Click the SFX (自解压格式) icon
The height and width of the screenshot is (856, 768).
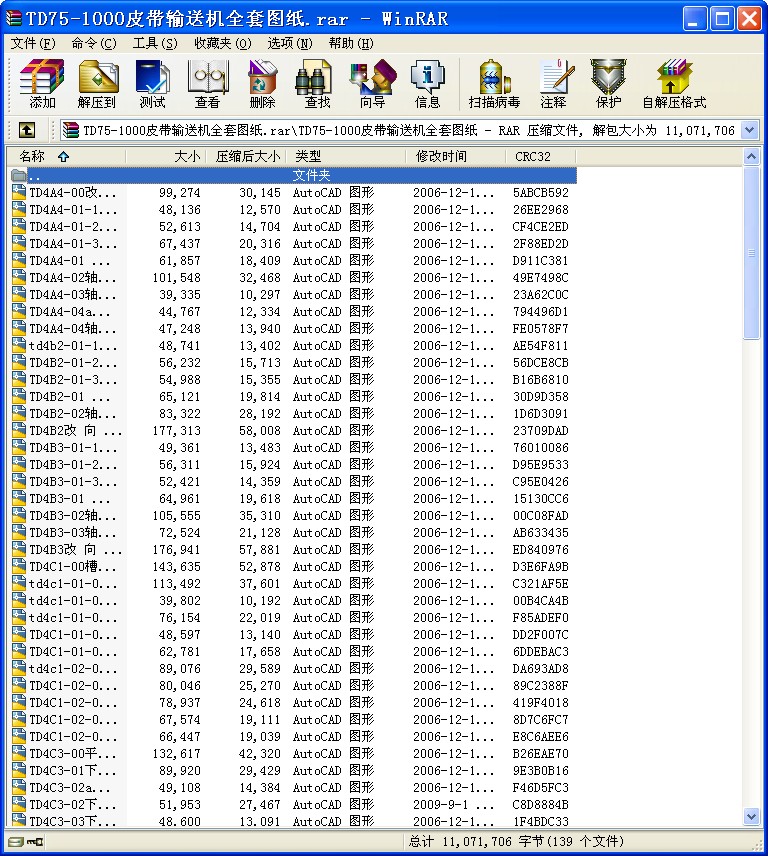pyautogui.click(x=674, y=83)
